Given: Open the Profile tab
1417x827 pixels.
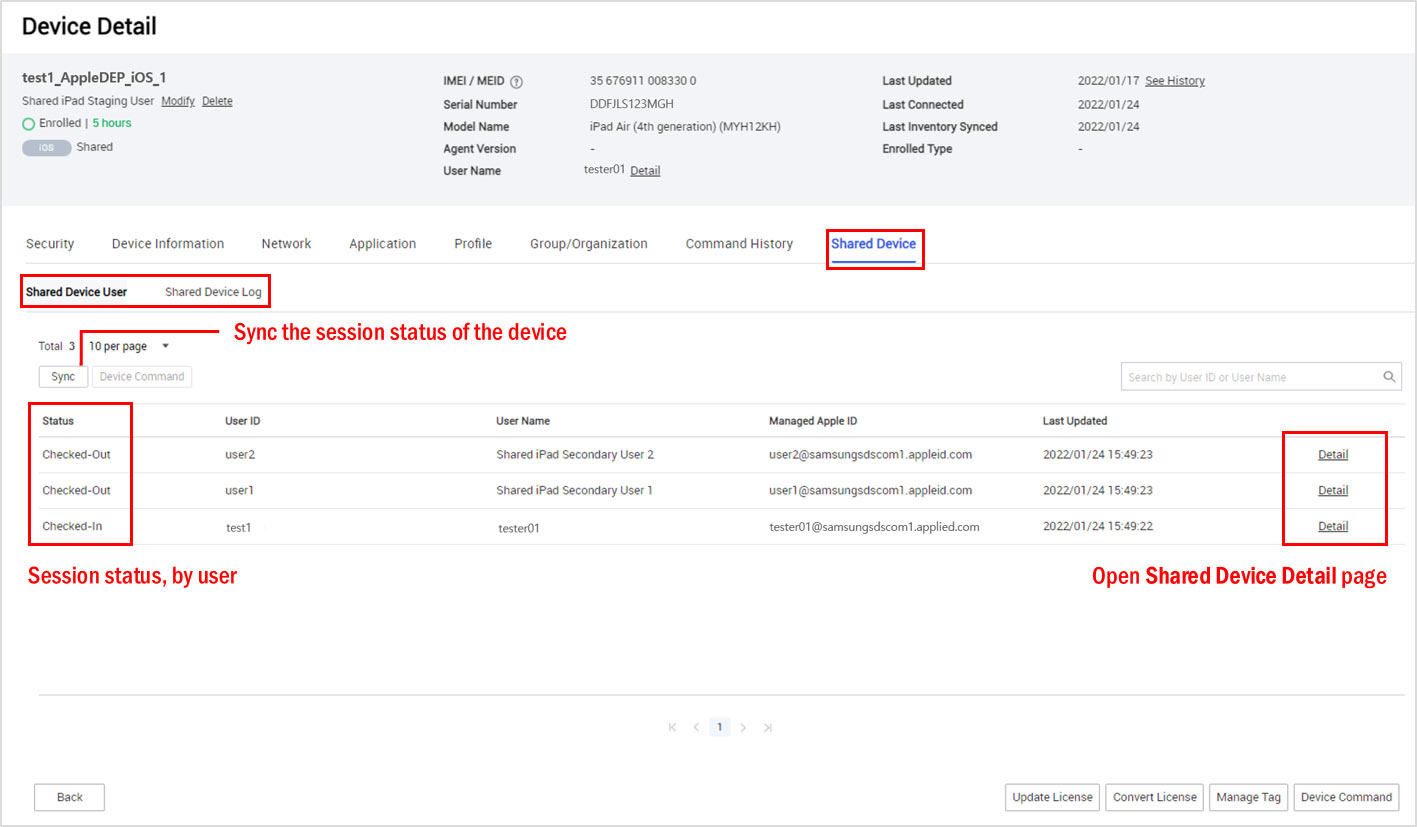Looking at the screenshot, I should [472, 243].
